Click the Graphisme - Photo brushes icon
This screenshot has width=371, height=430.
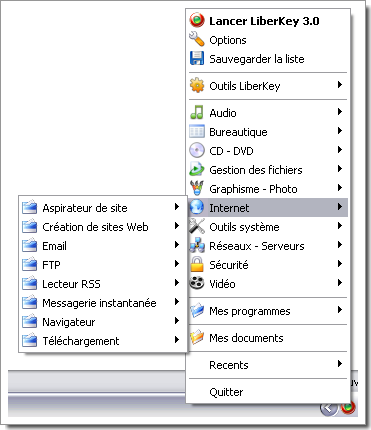coord(197,188)
